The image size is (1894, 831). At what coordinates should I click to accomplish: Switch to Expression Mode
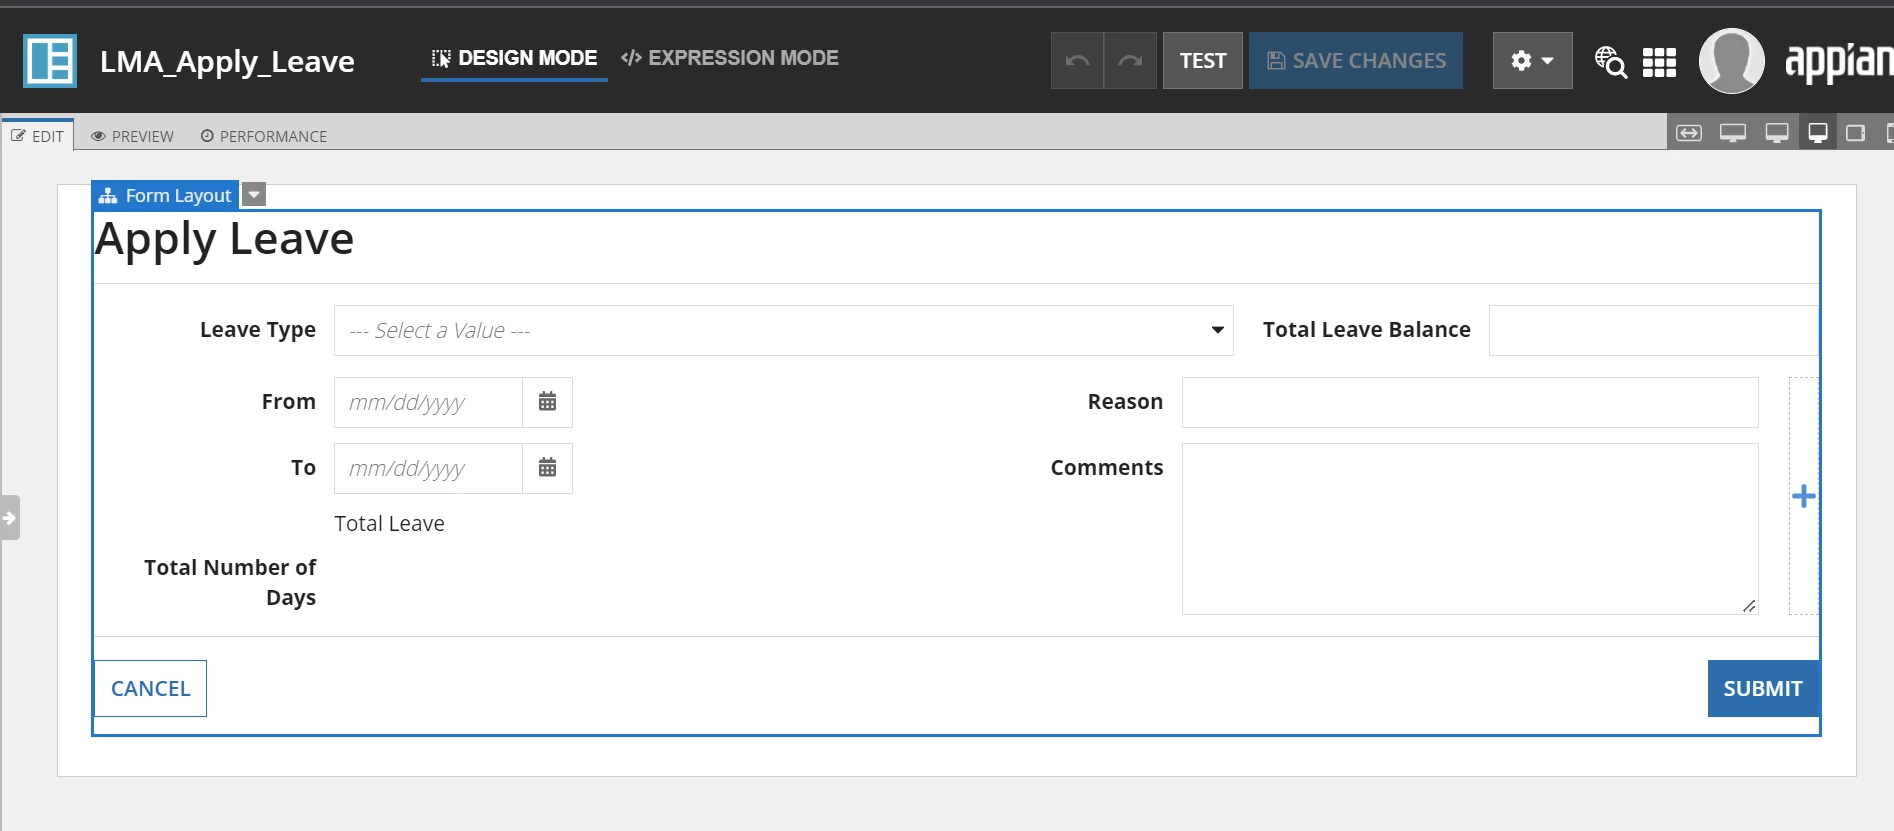[730, 58]
